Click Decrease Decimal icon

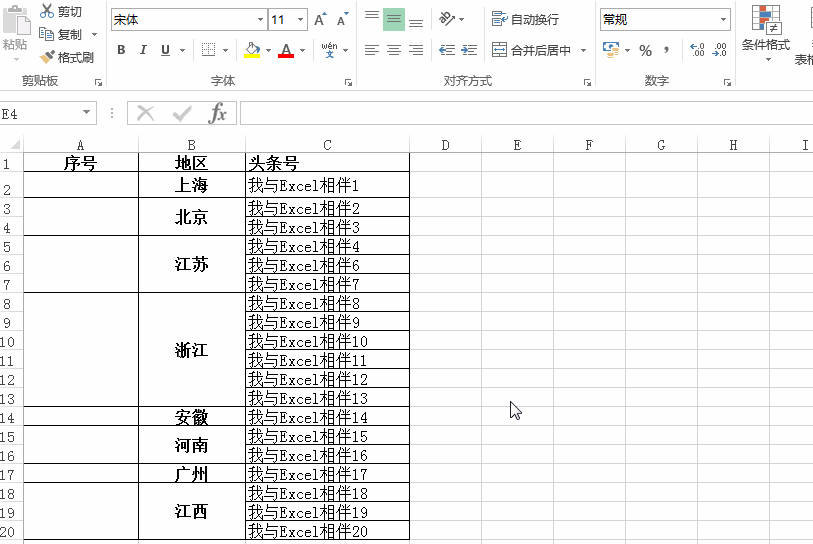[x=720, y=50]
